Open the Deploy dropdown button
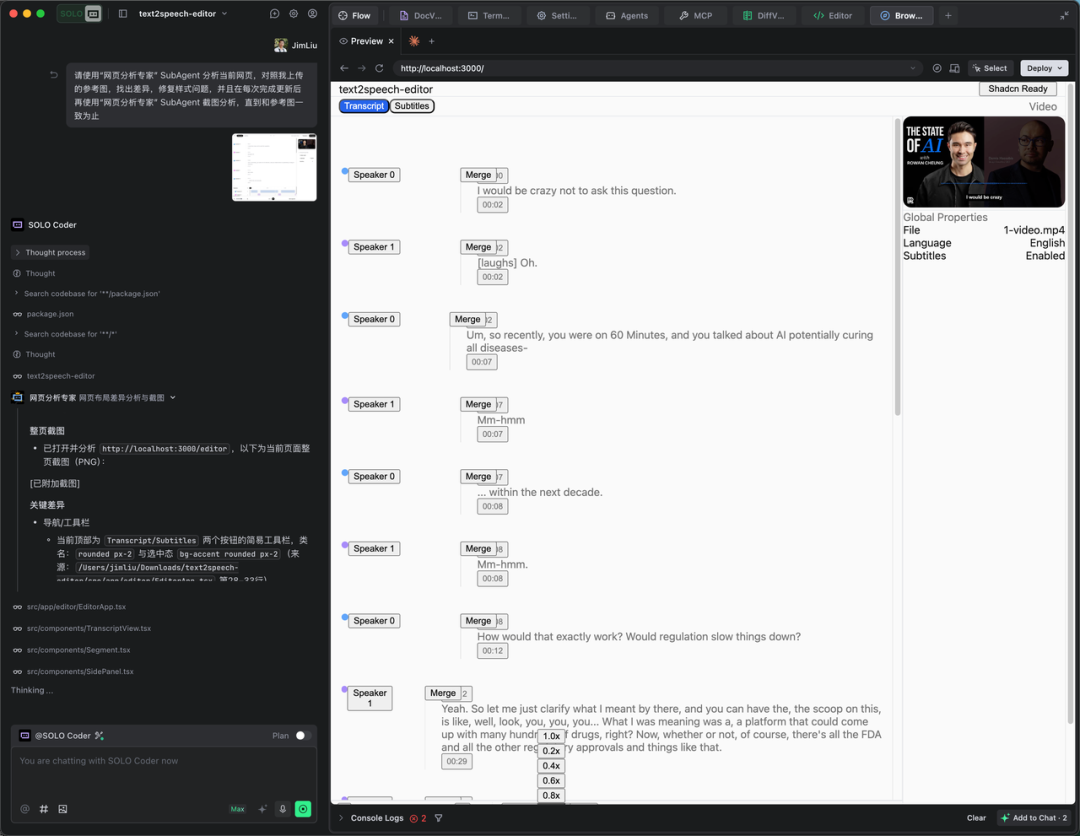 [1044, 68]
